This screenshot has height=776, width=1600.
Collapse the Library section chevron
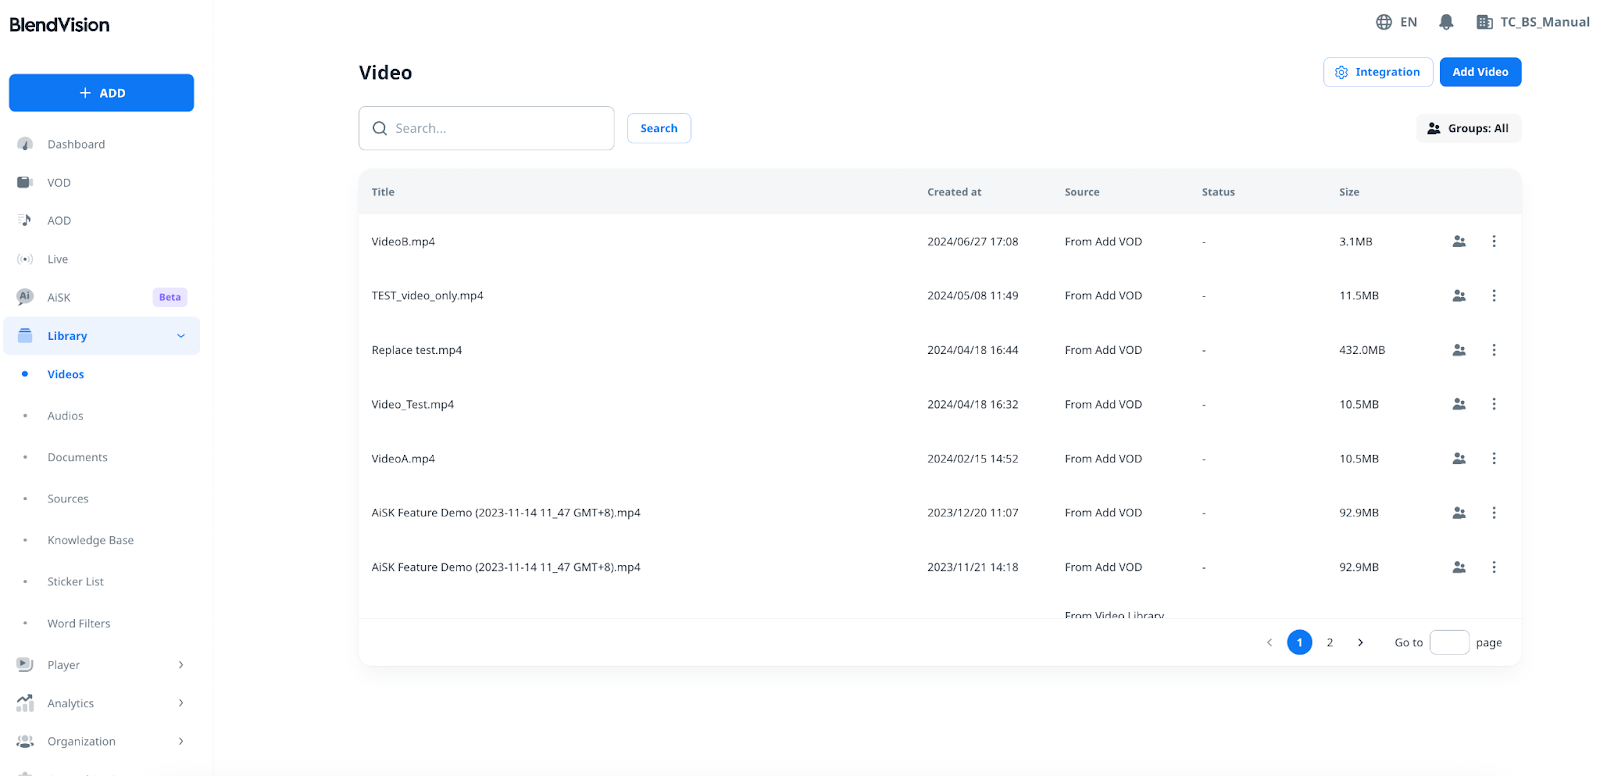[x=181, y=336]
